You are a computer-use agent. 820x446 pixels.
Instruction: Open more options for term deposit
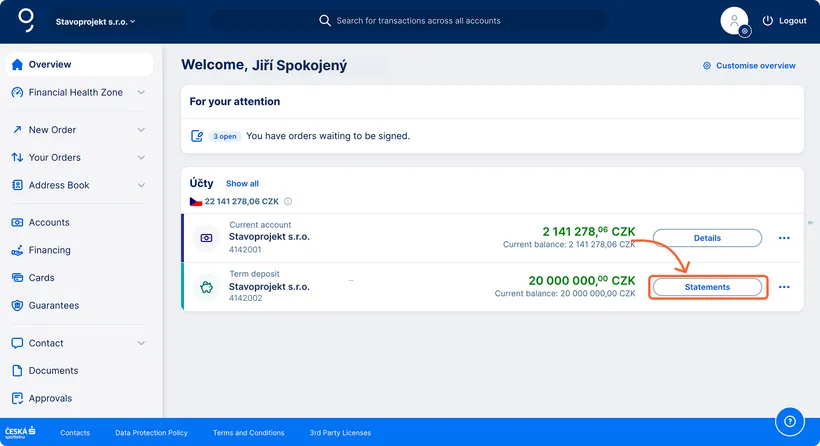coord(784,287)
